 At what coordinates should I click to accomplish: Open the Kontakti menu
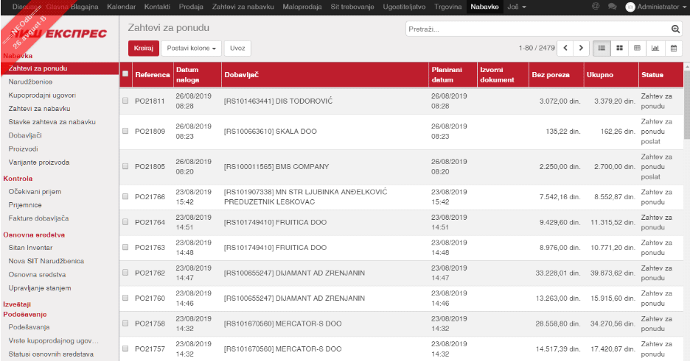(x=157, y=7)
